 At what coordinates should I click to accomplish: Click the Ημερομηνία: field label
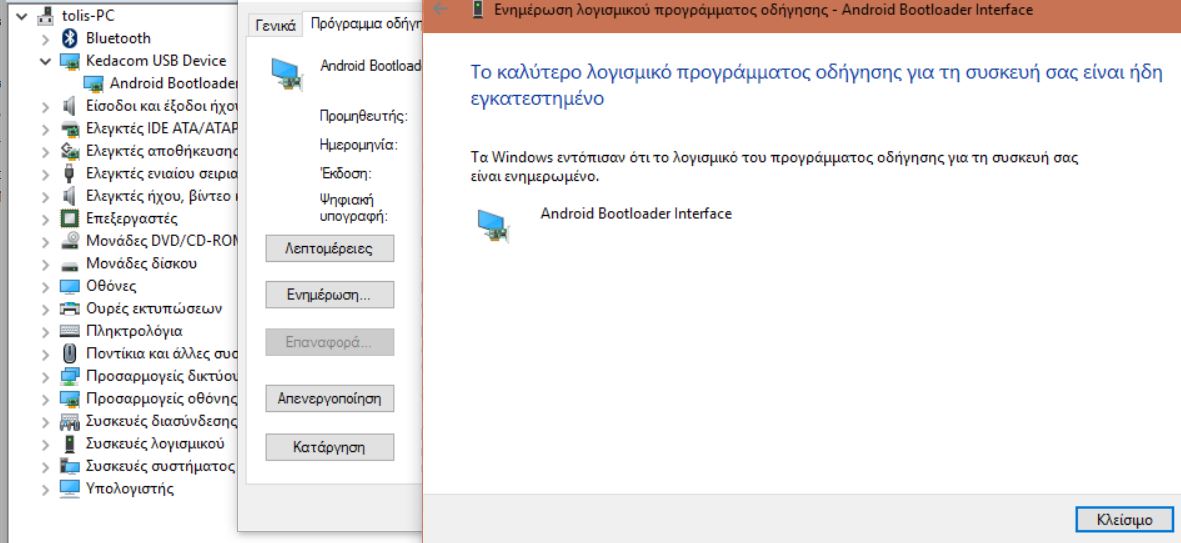pos(359,145)
